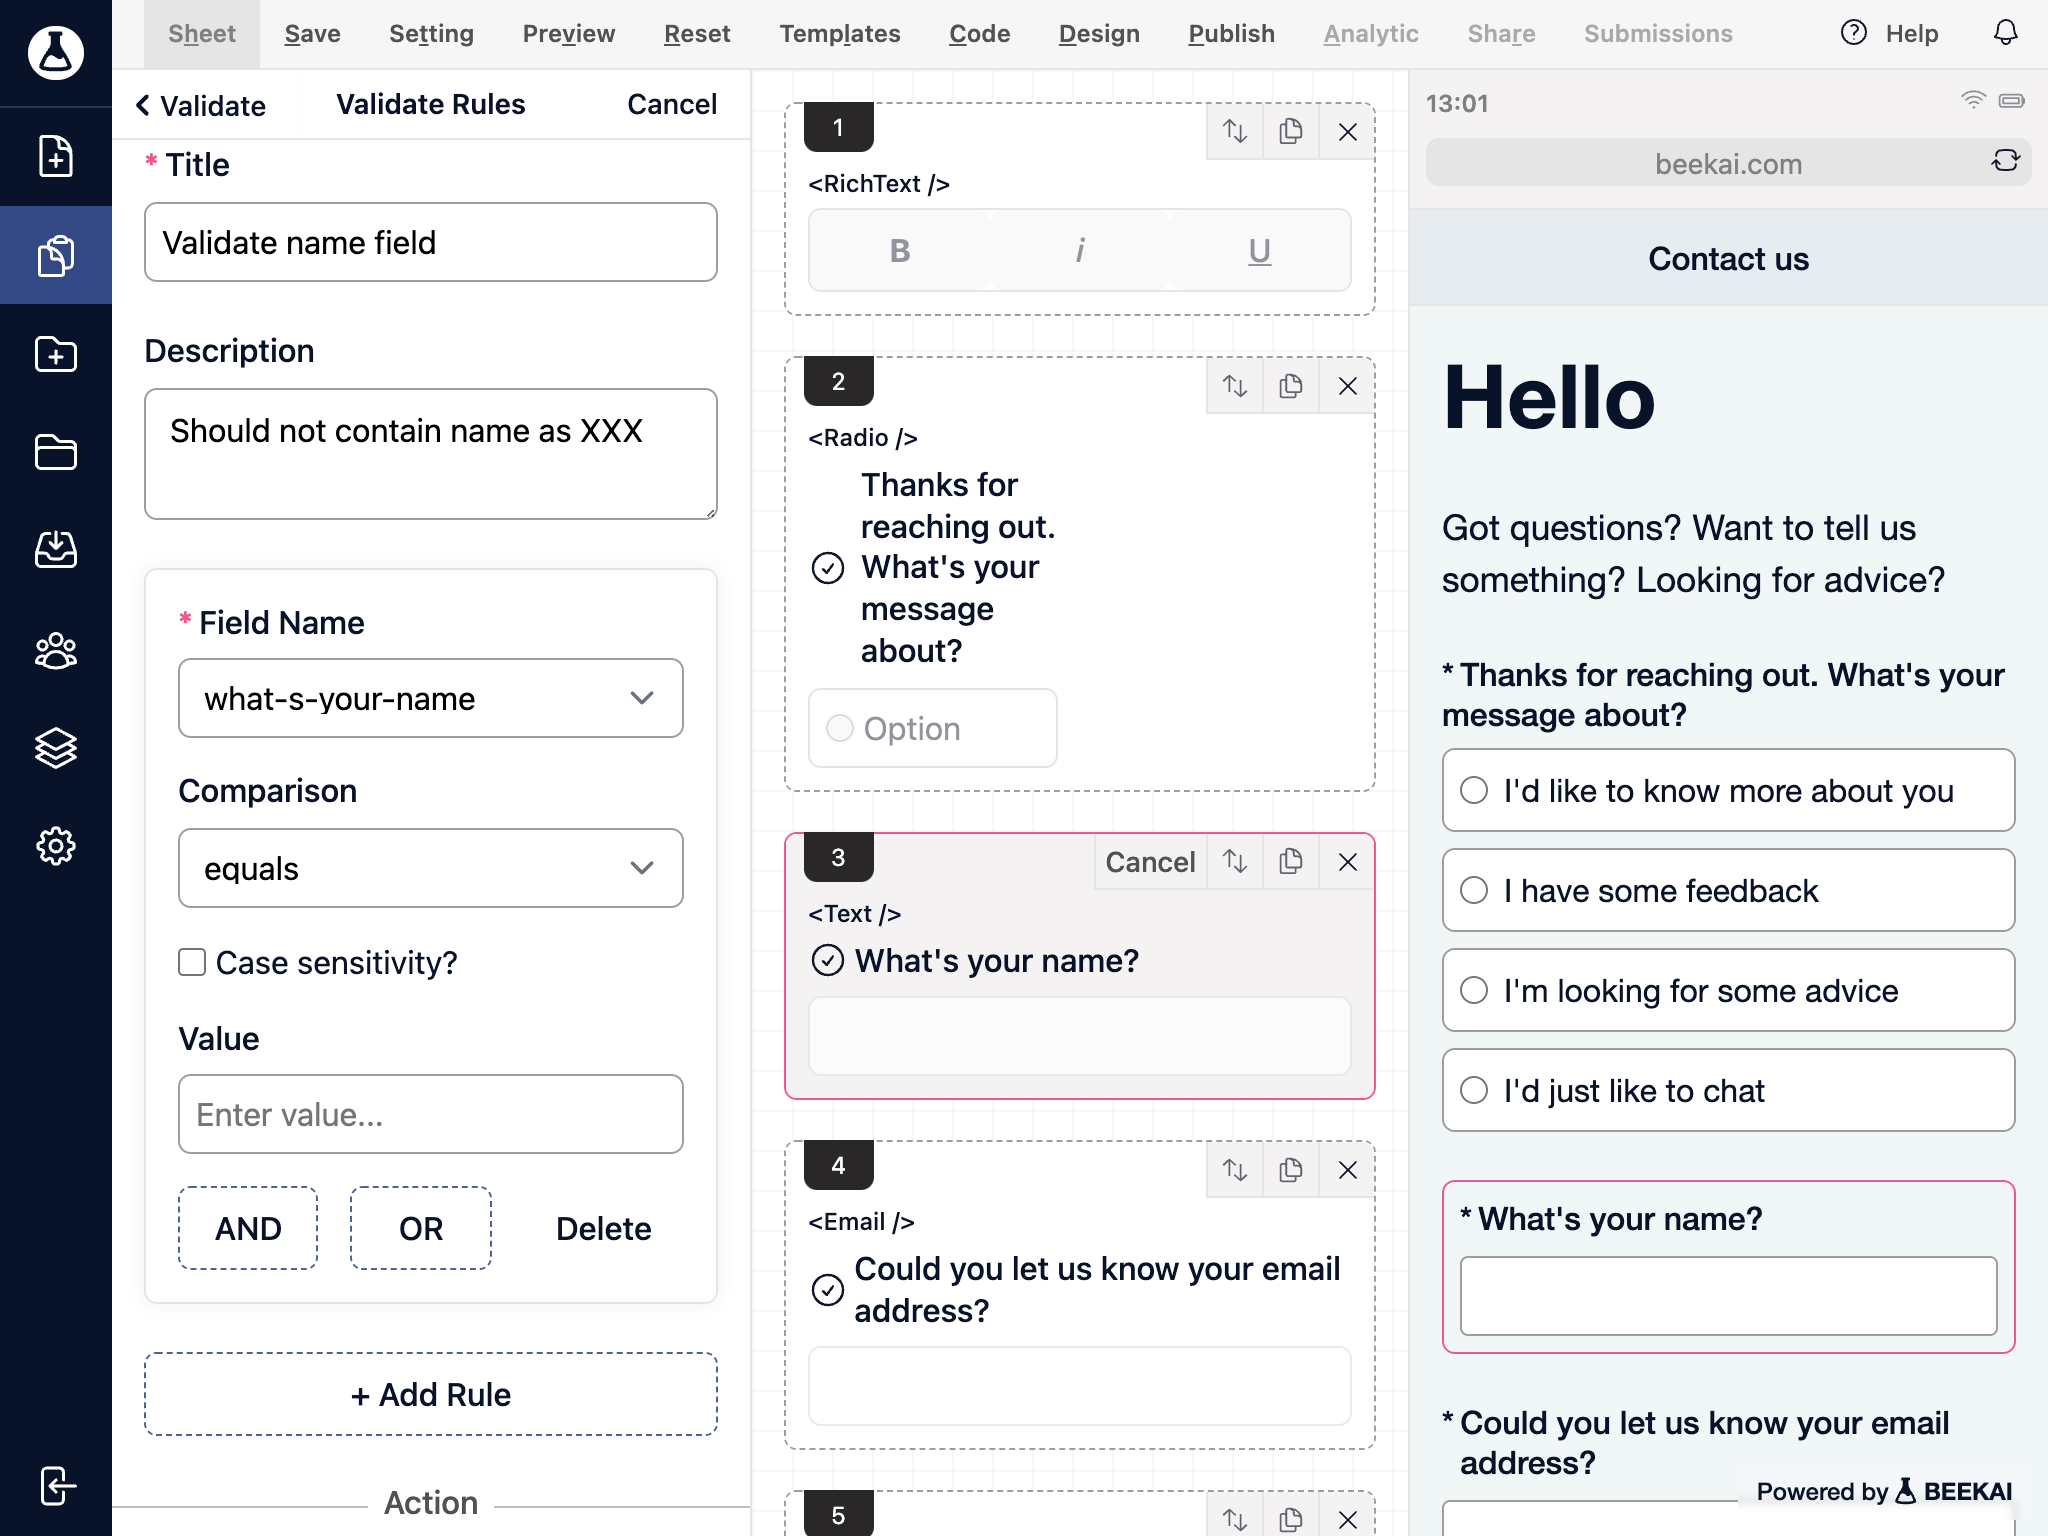Click Bold in RichText toolbar
2048x1536 pixels.
(900, 250)
